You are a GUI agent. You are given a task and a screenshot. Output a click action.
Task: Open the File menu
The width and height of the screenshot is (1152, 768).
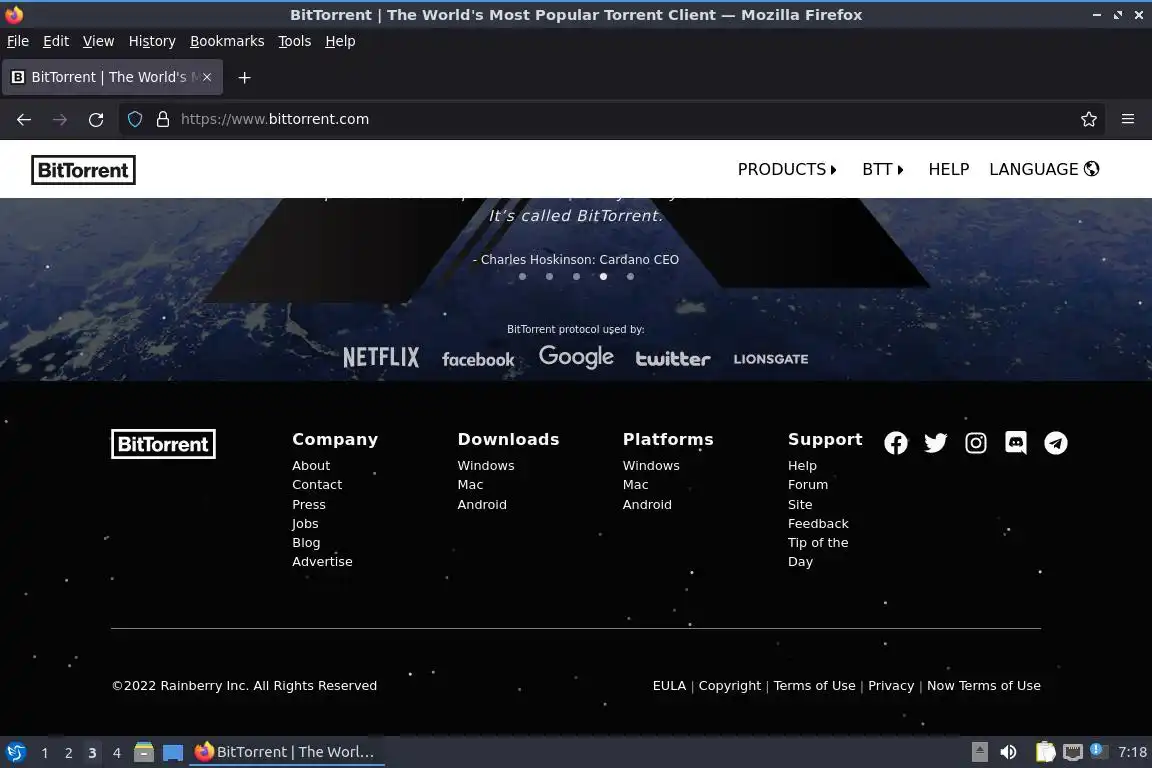(x=18, y=41)
